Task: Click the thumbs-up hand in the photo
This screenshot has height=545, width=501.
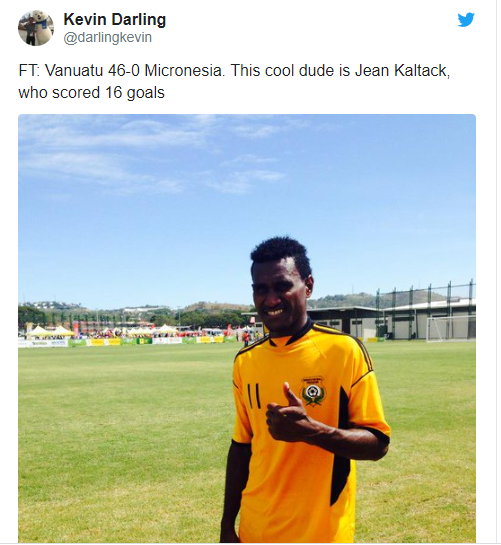Action: point(288,414)
